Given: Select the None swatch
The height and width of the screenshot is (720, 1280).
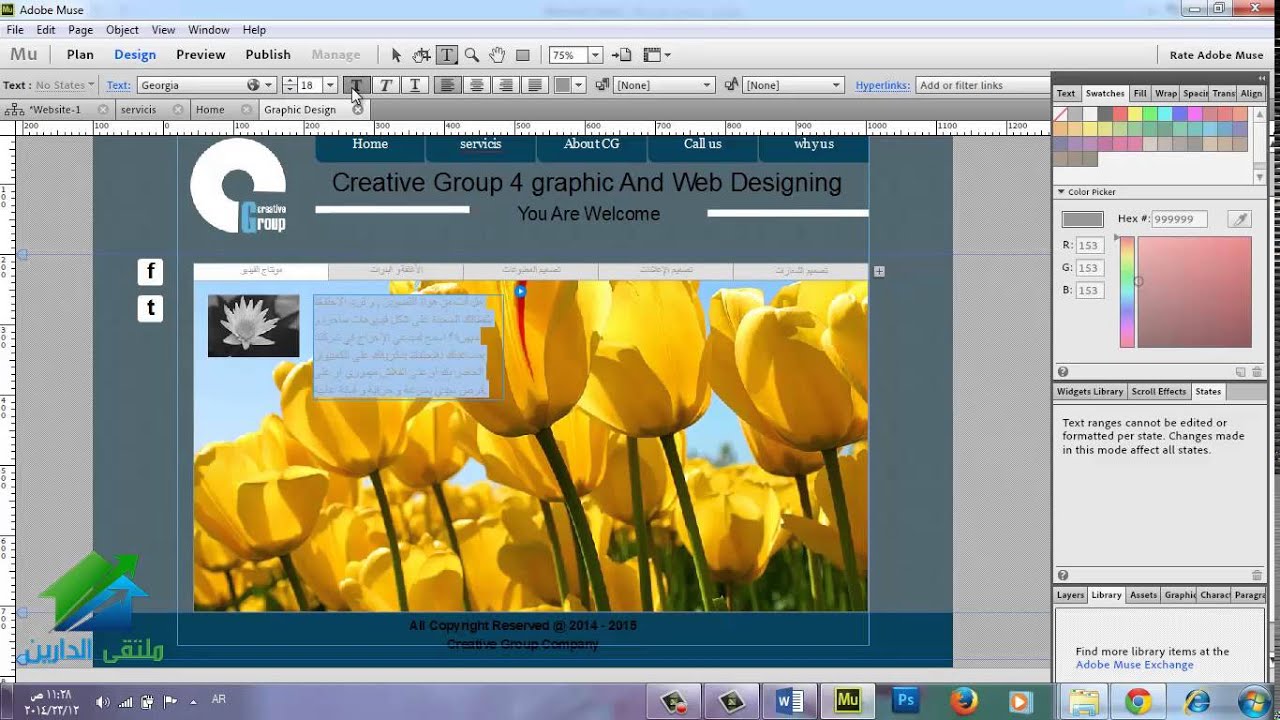Looking at the screenshot, I should pos(1061,115).
